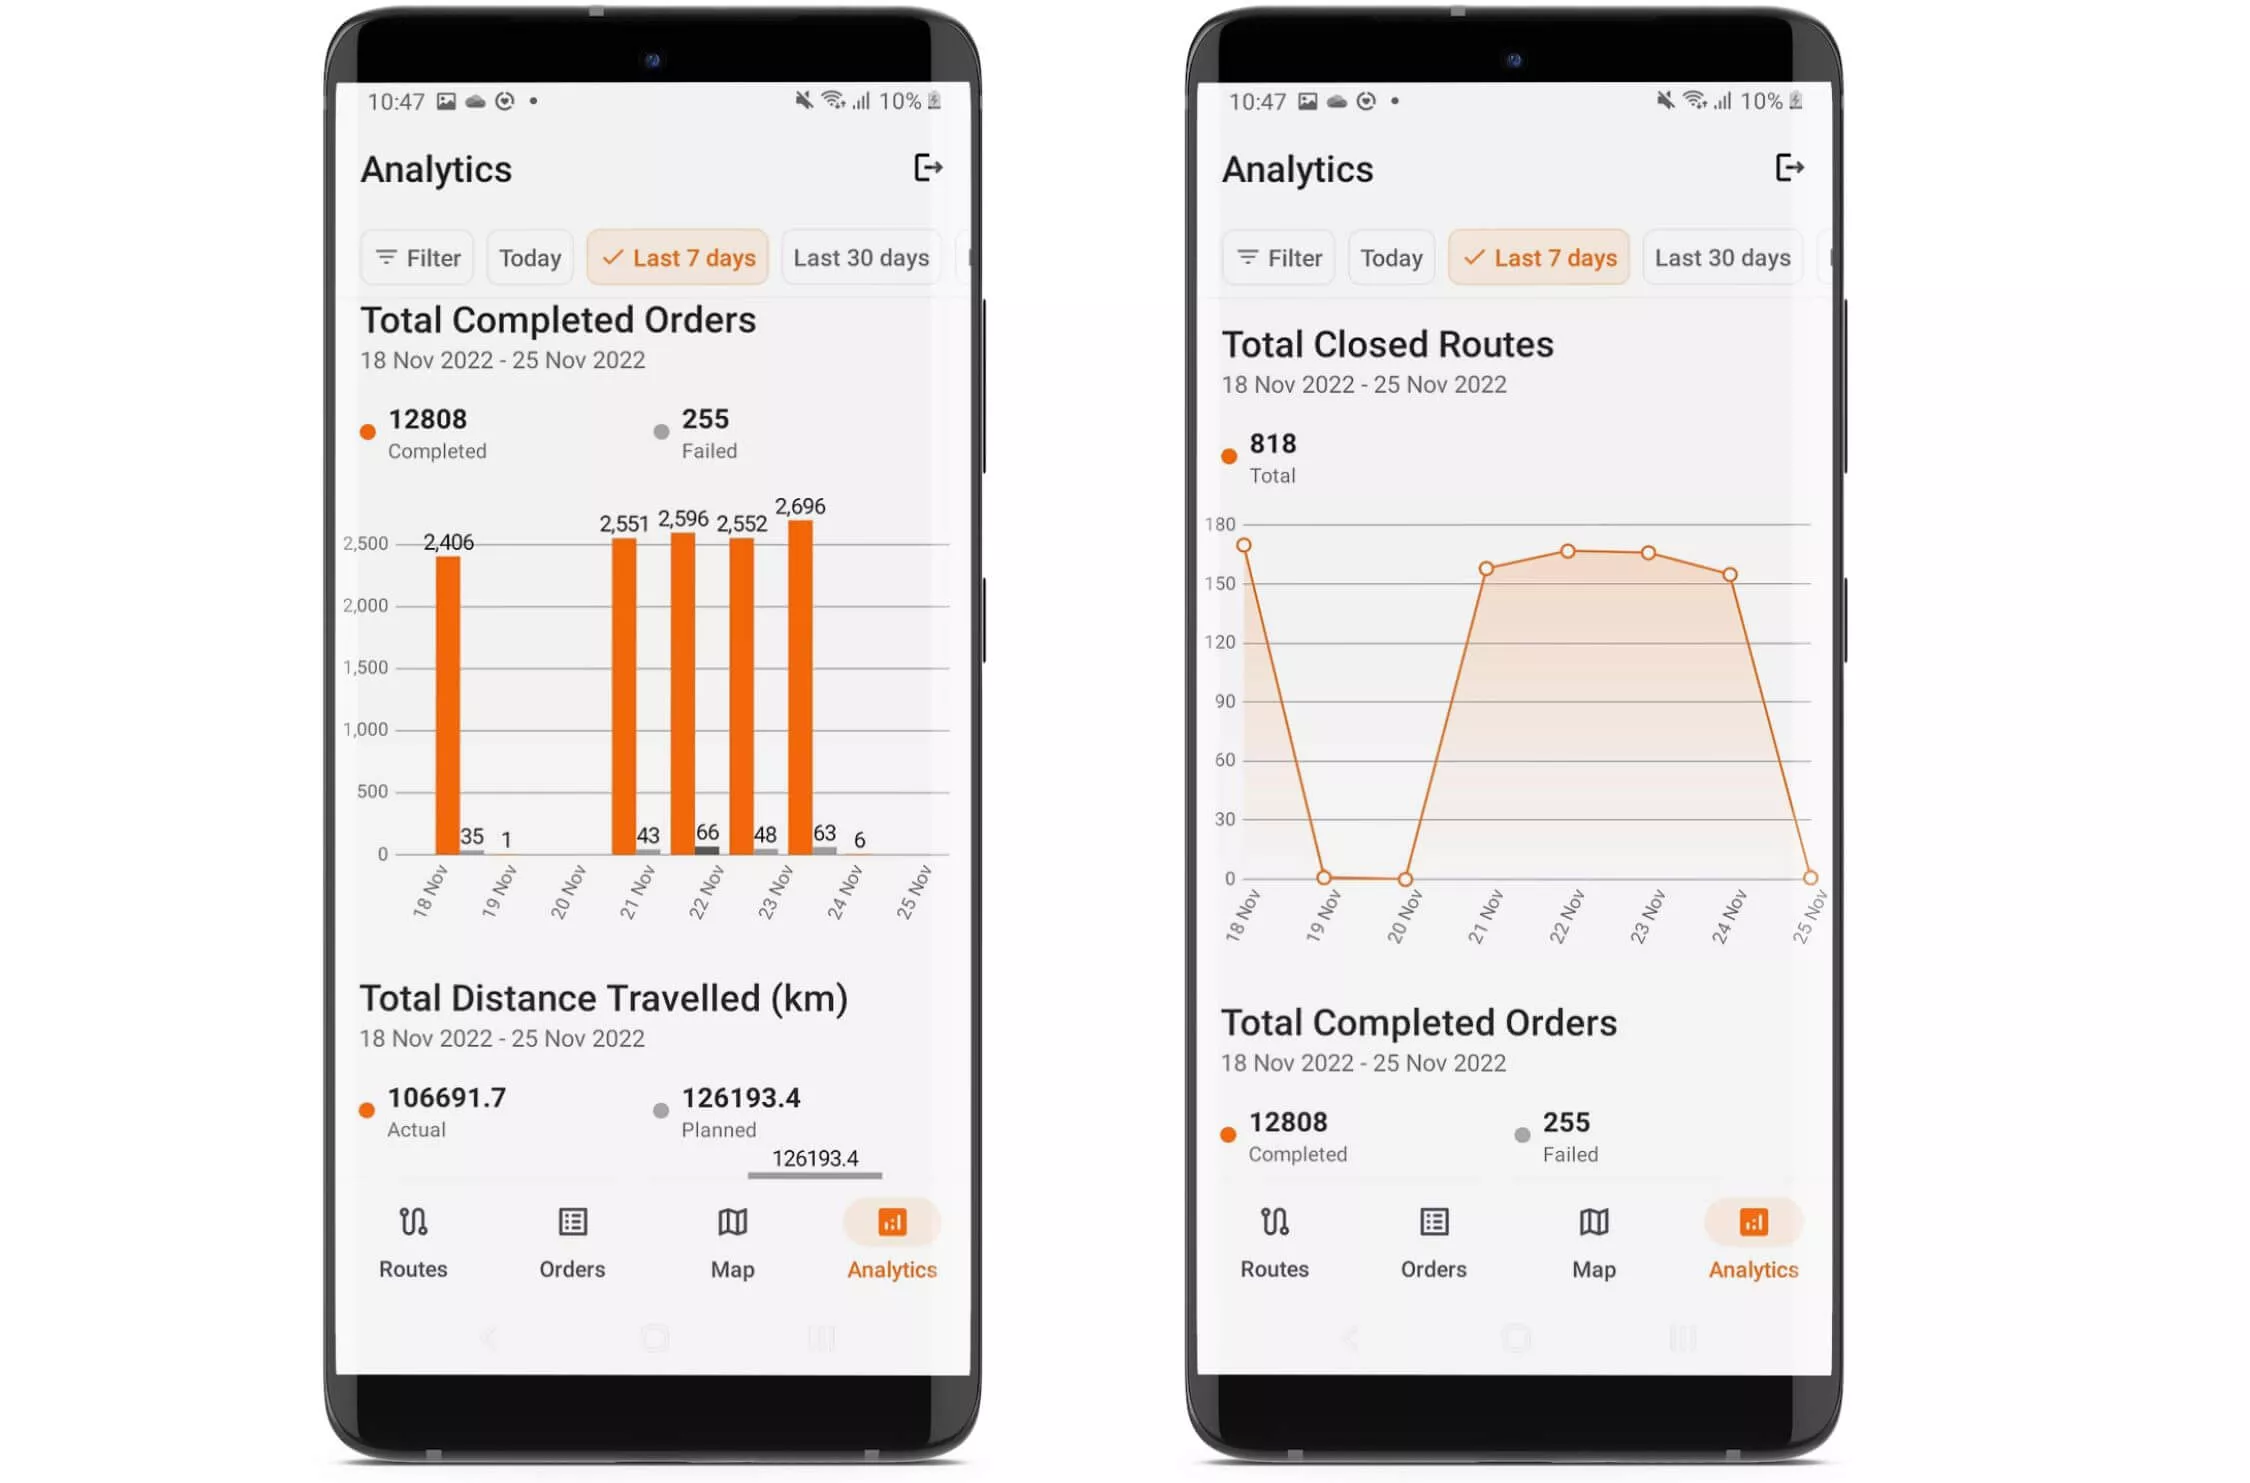Click Filter button on left screen
Viewport: 2250px width, 1483px height.
pos(419,257)
